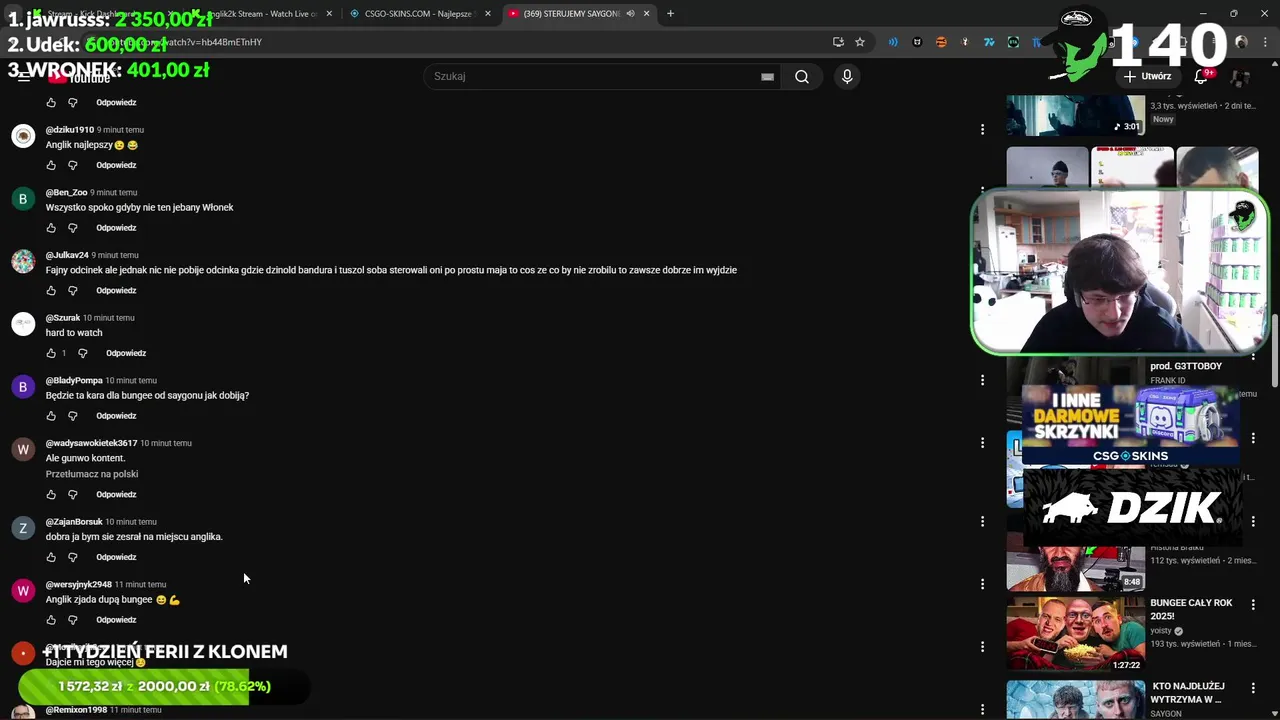Viewport: 1280px width, 720px height.
Task: Open options menu for @BladyPompa comment
Action: point(982,380)
